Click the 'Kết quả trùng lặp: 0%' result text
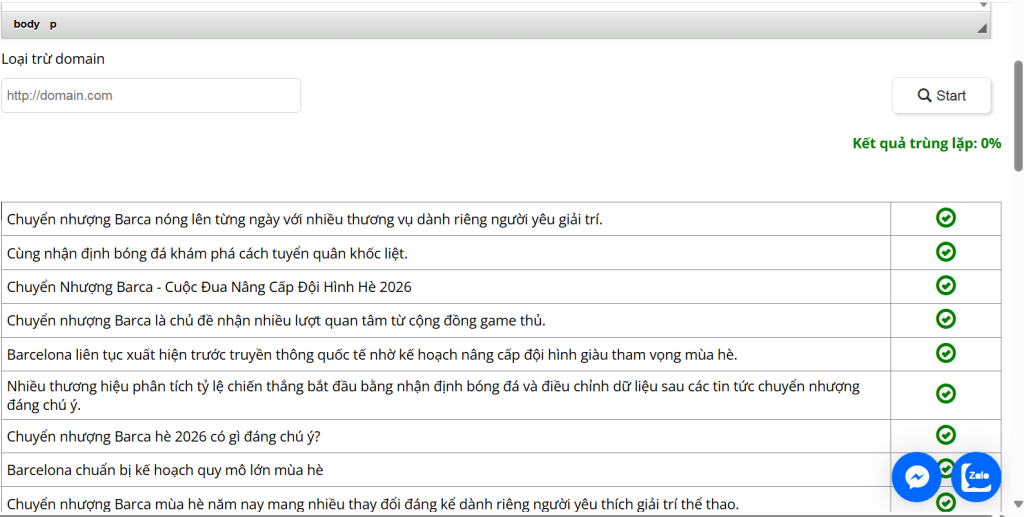 click(927, 144)
